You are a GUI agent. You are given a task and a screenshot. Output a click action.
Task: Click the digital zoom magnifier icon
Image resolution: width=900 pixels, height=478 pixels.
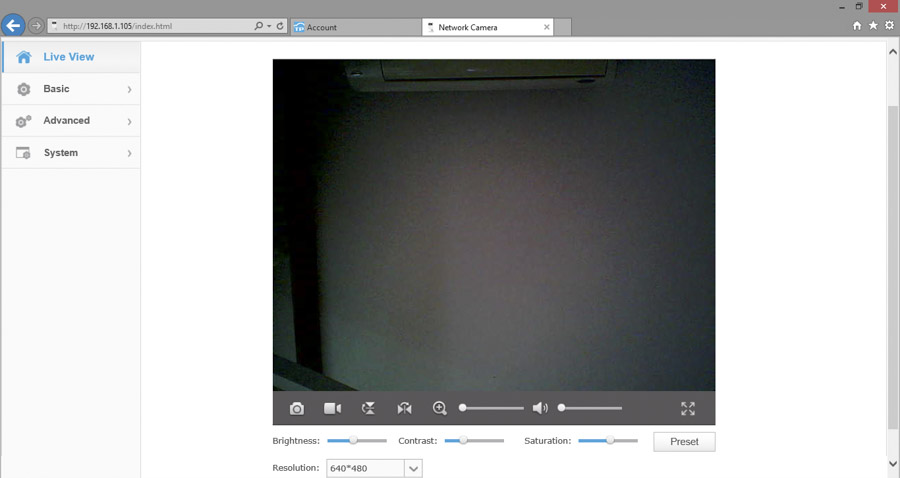coord(440,408)
